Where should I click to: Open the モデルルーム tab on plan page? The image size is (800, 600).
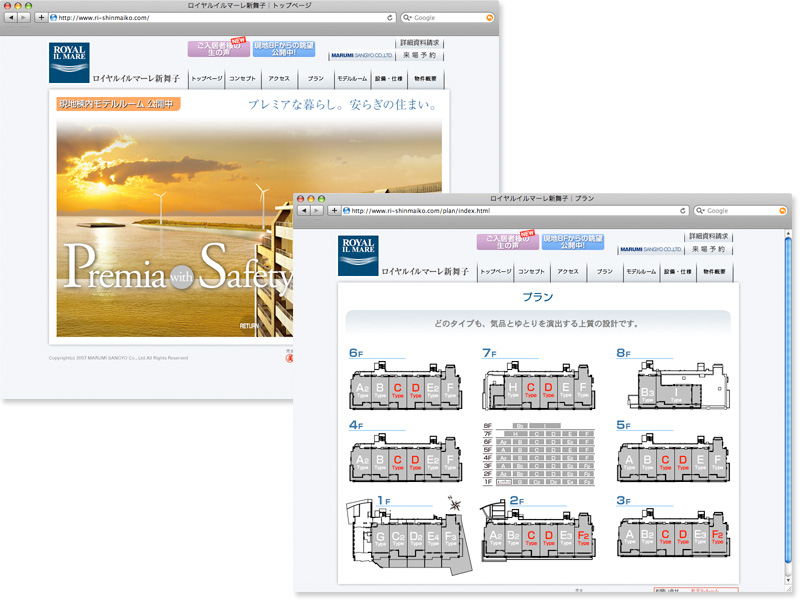640,272
